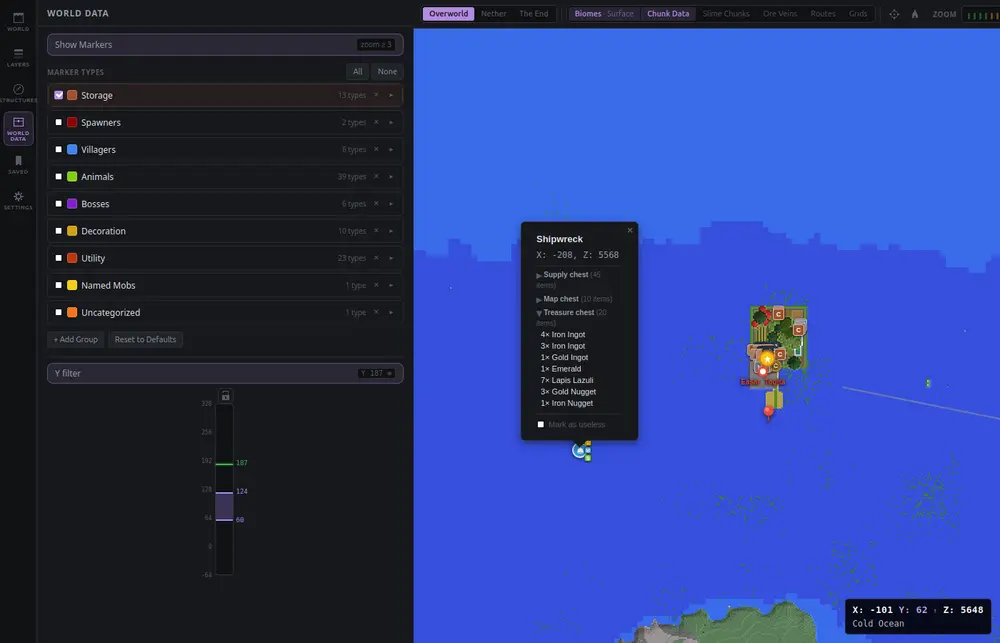Collapse the Show Markers section header
This screenshot has height=643, width=1000.
coord(225,45)
